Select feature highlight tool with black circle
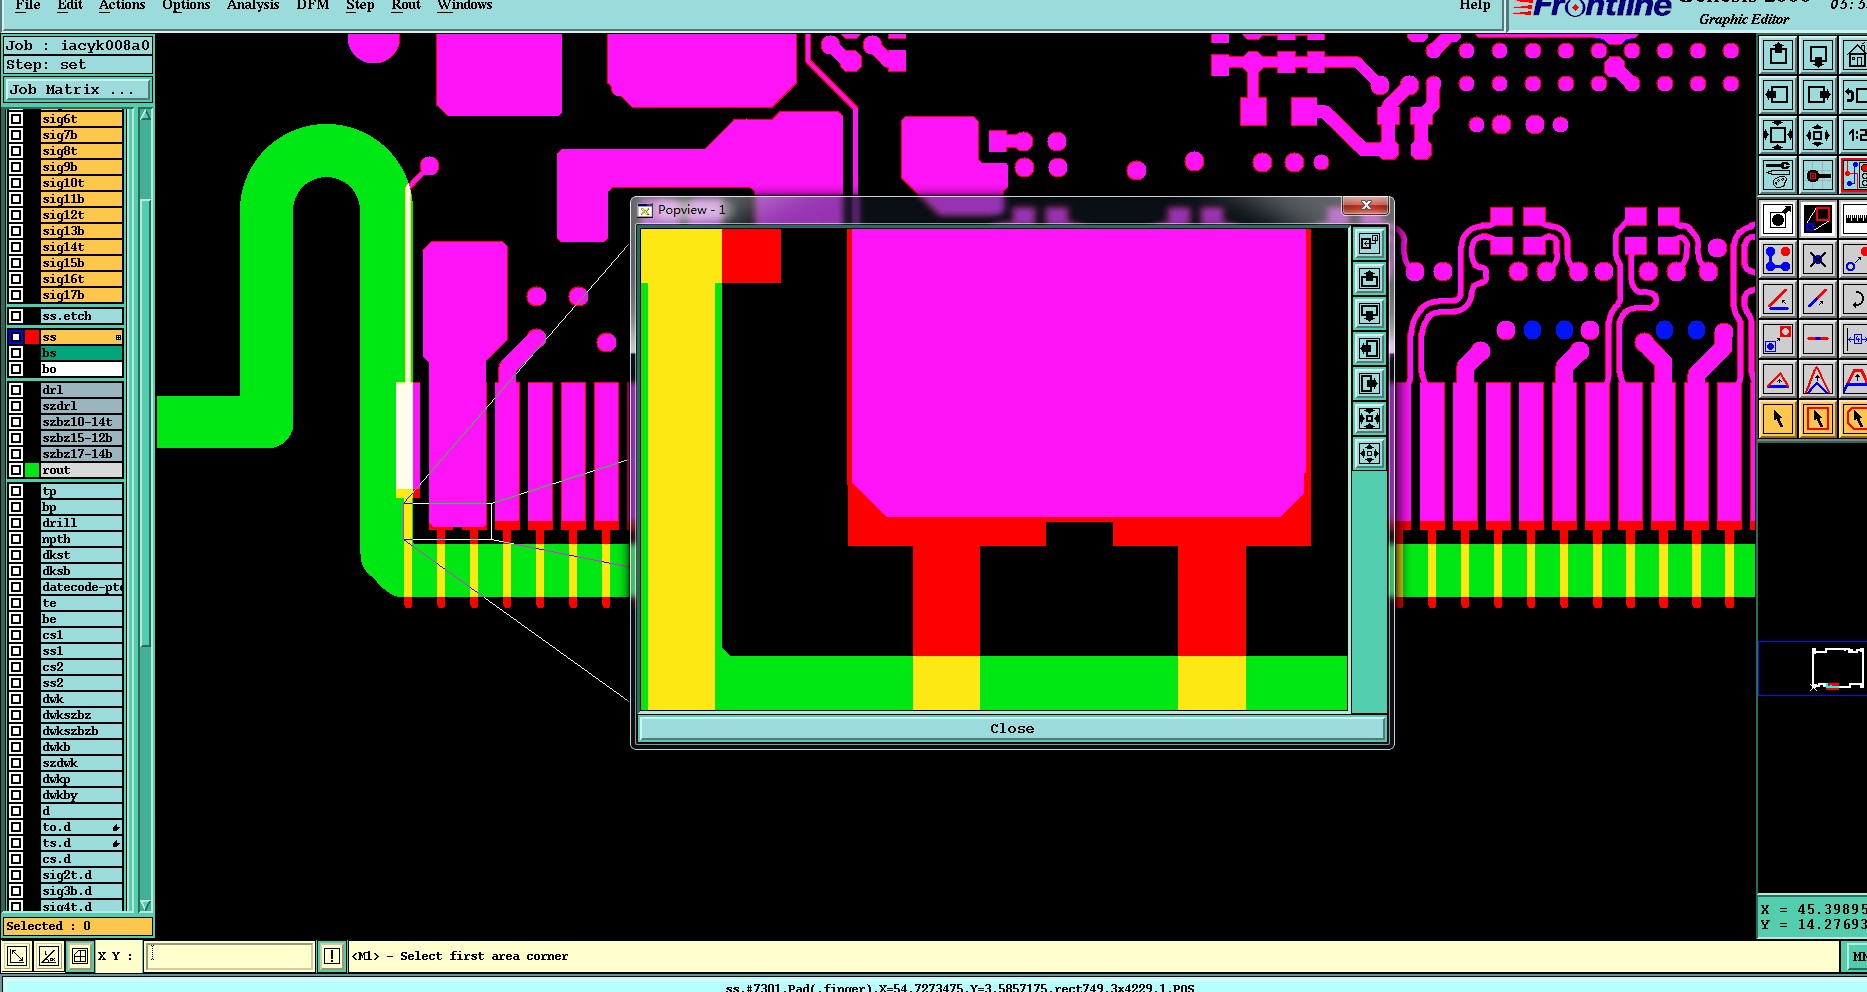The height and width of the screenshot is (992, 1867). pos(1777,219)
